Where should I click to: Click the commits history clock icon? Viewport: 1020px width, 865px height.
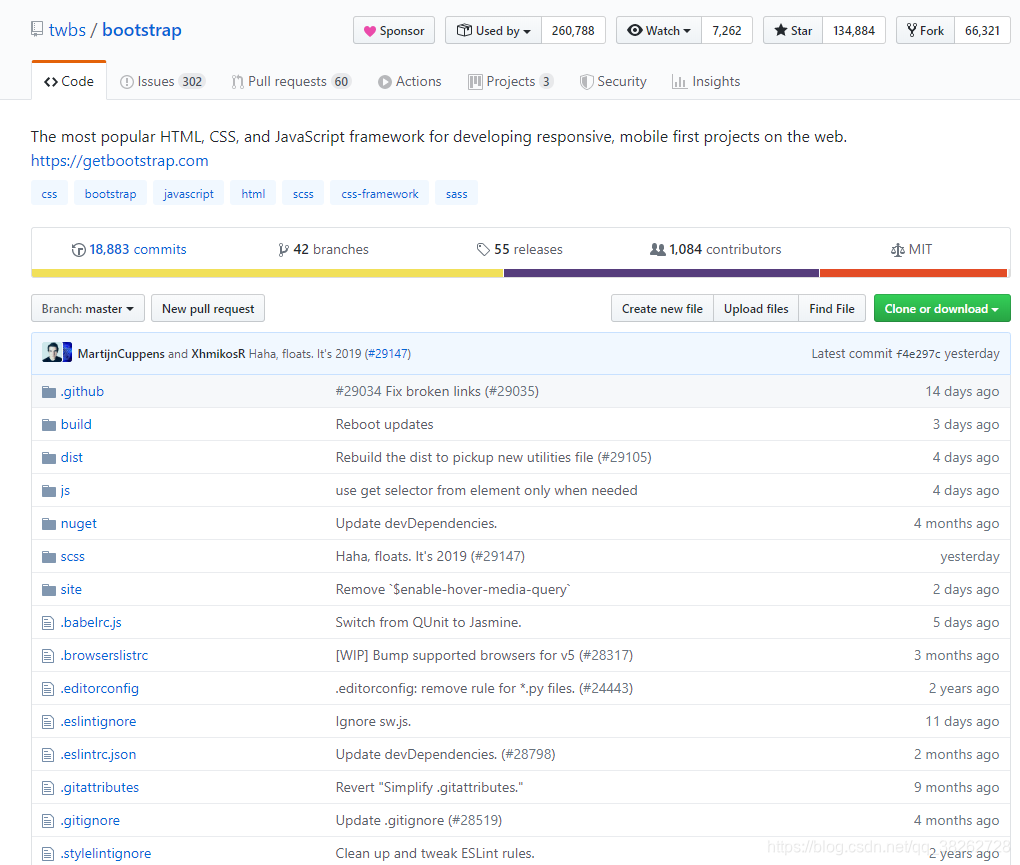click(79, 250)
